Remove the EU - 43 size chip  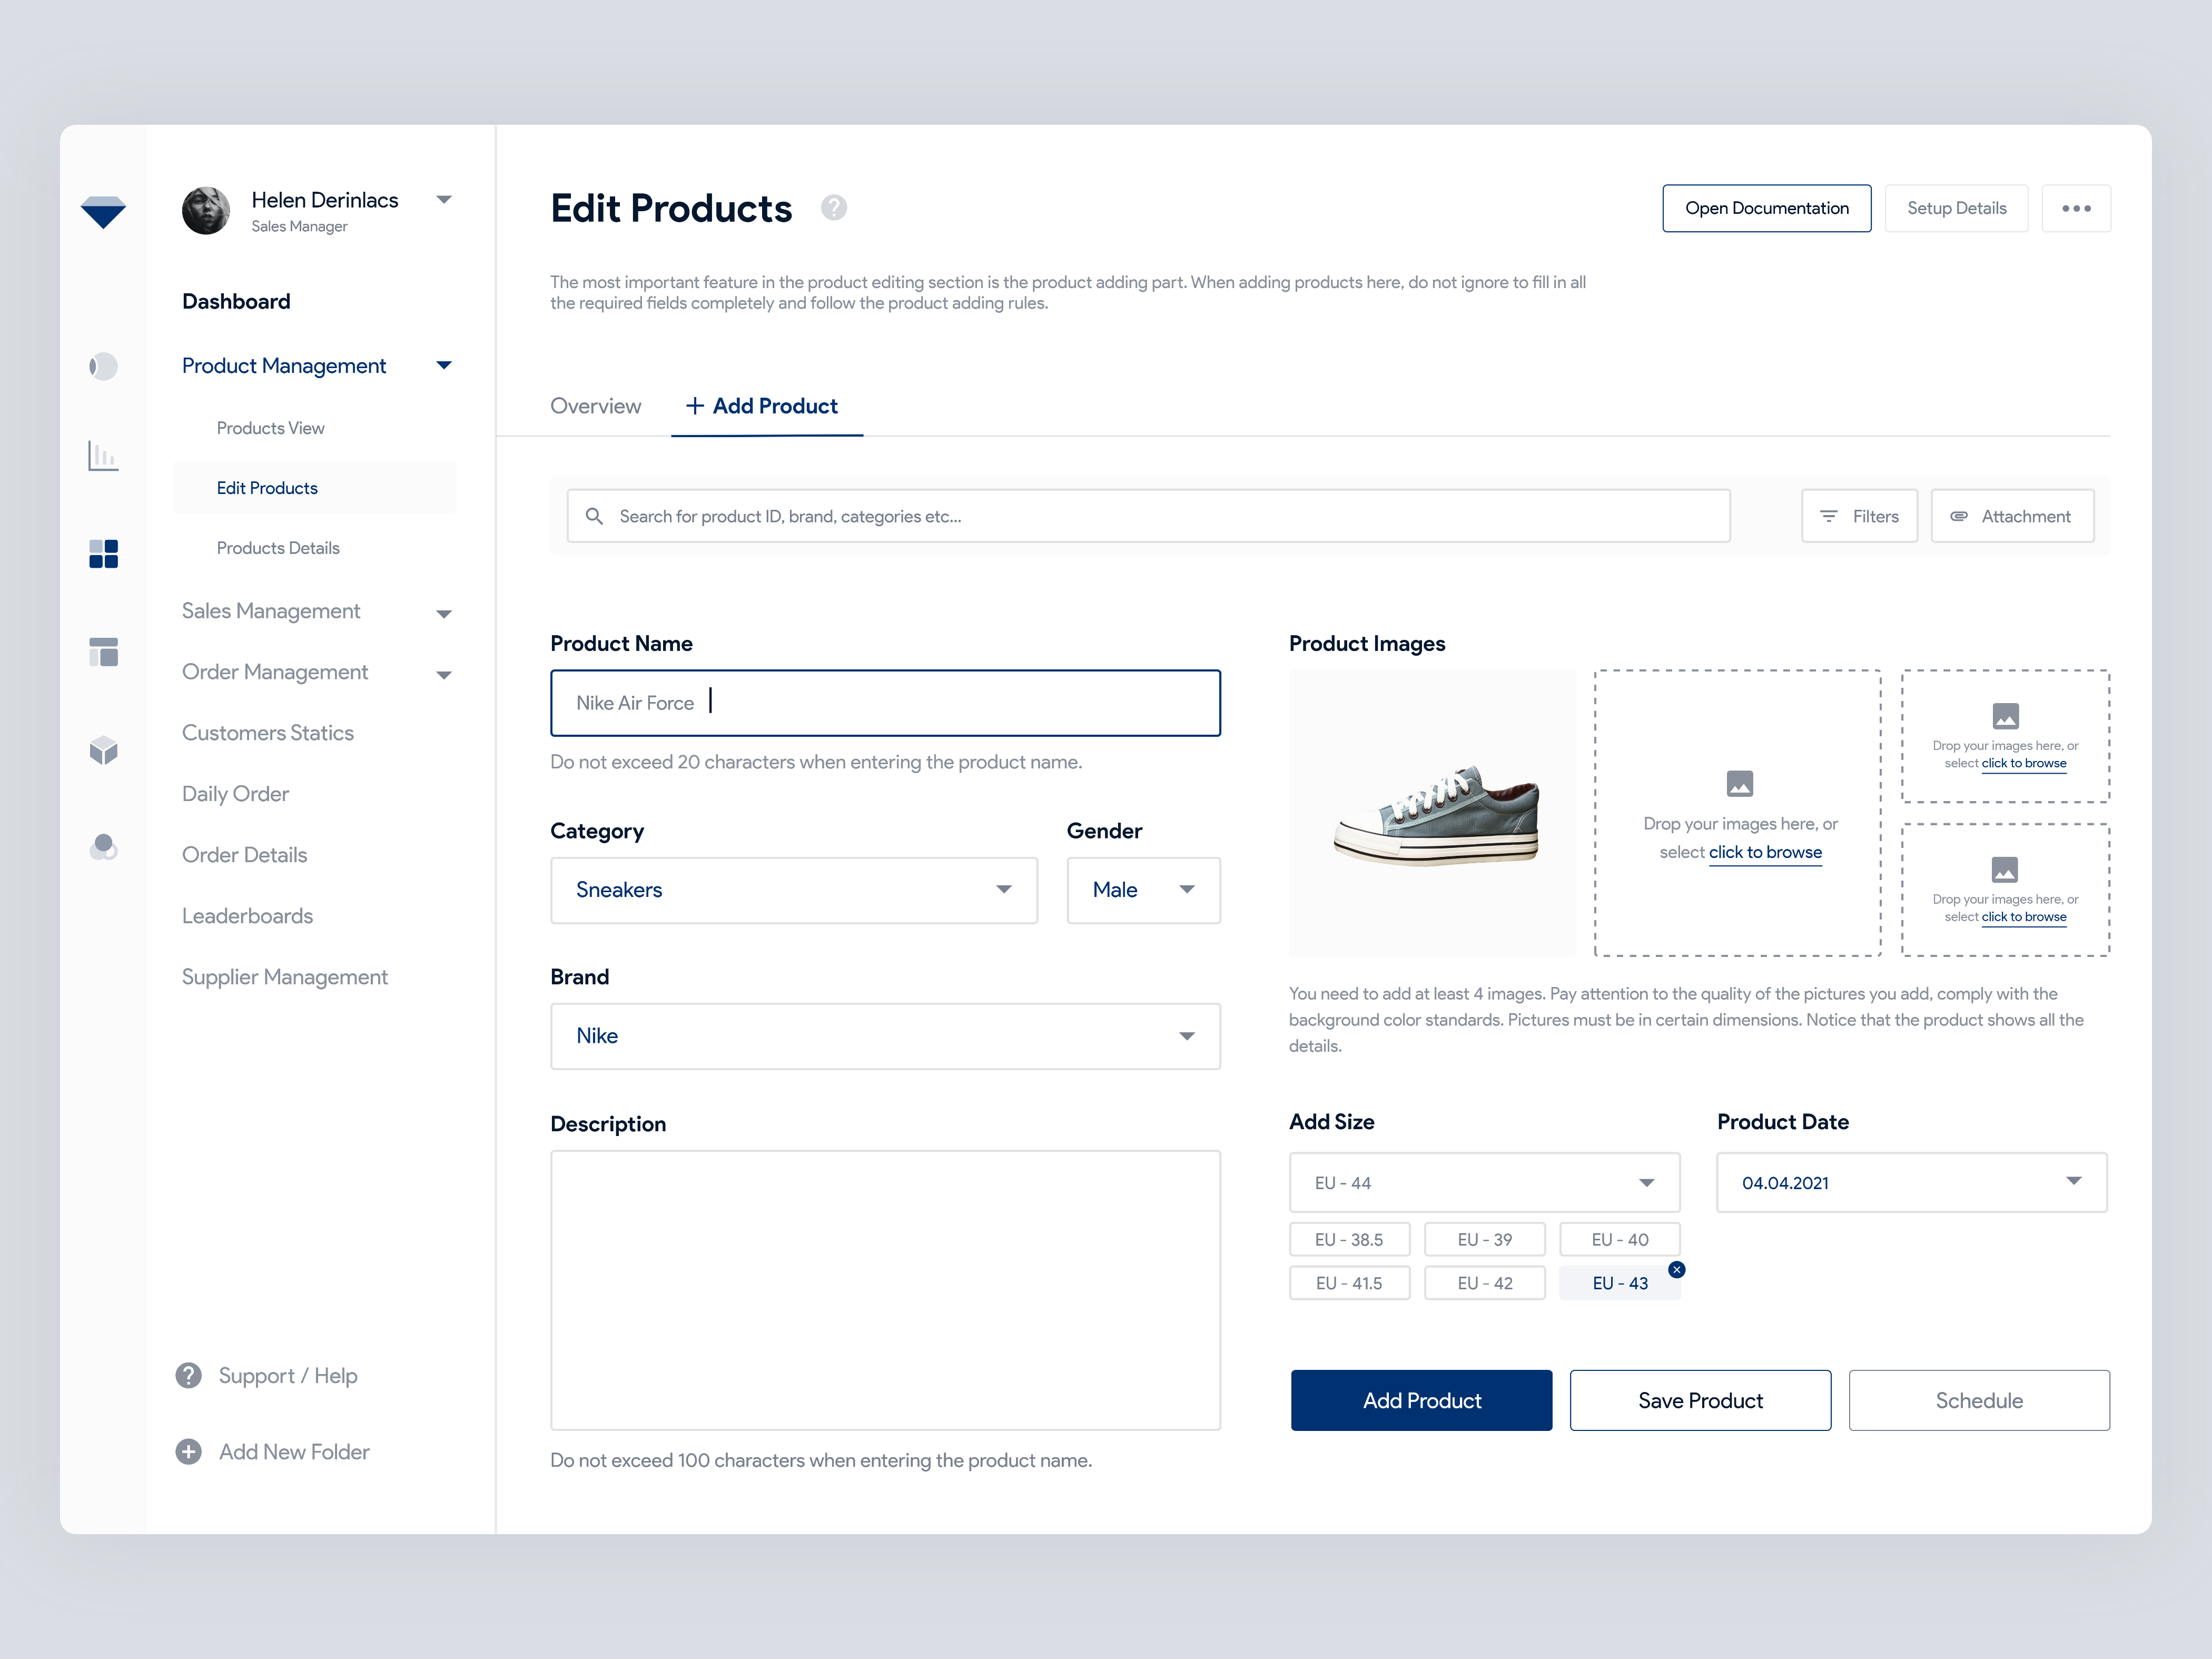tap(1677, 1270)
